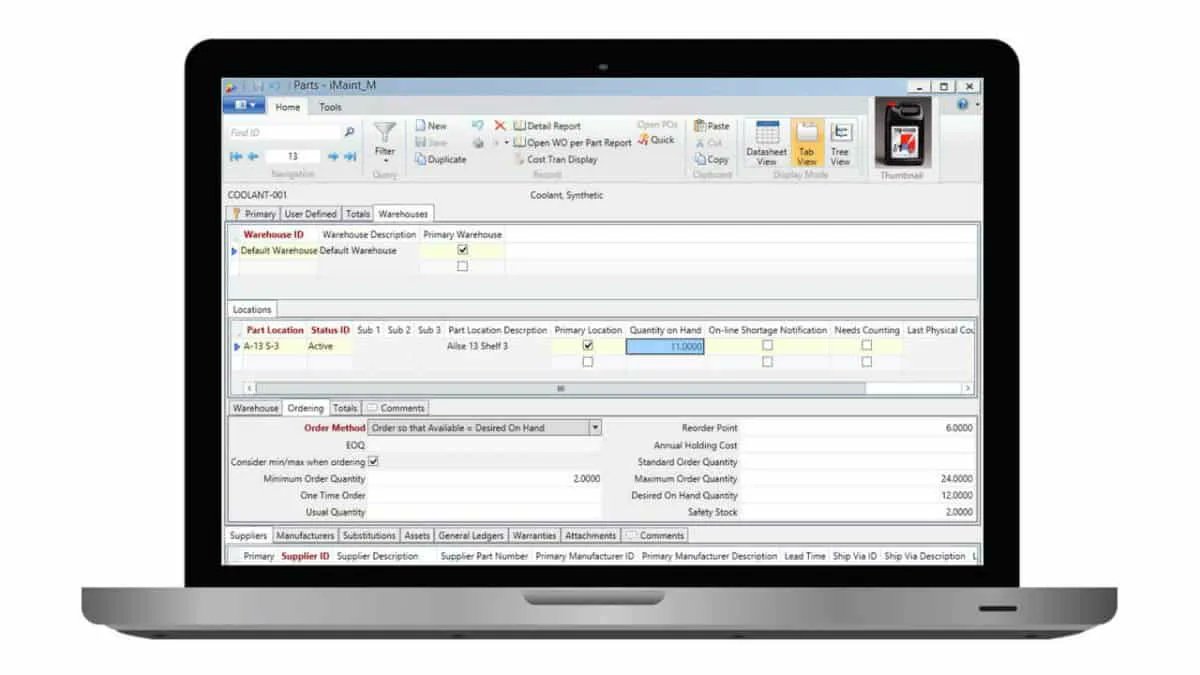Open Cost Tran Display
This screenshot has width=1200, height=675.
(555, 159)
